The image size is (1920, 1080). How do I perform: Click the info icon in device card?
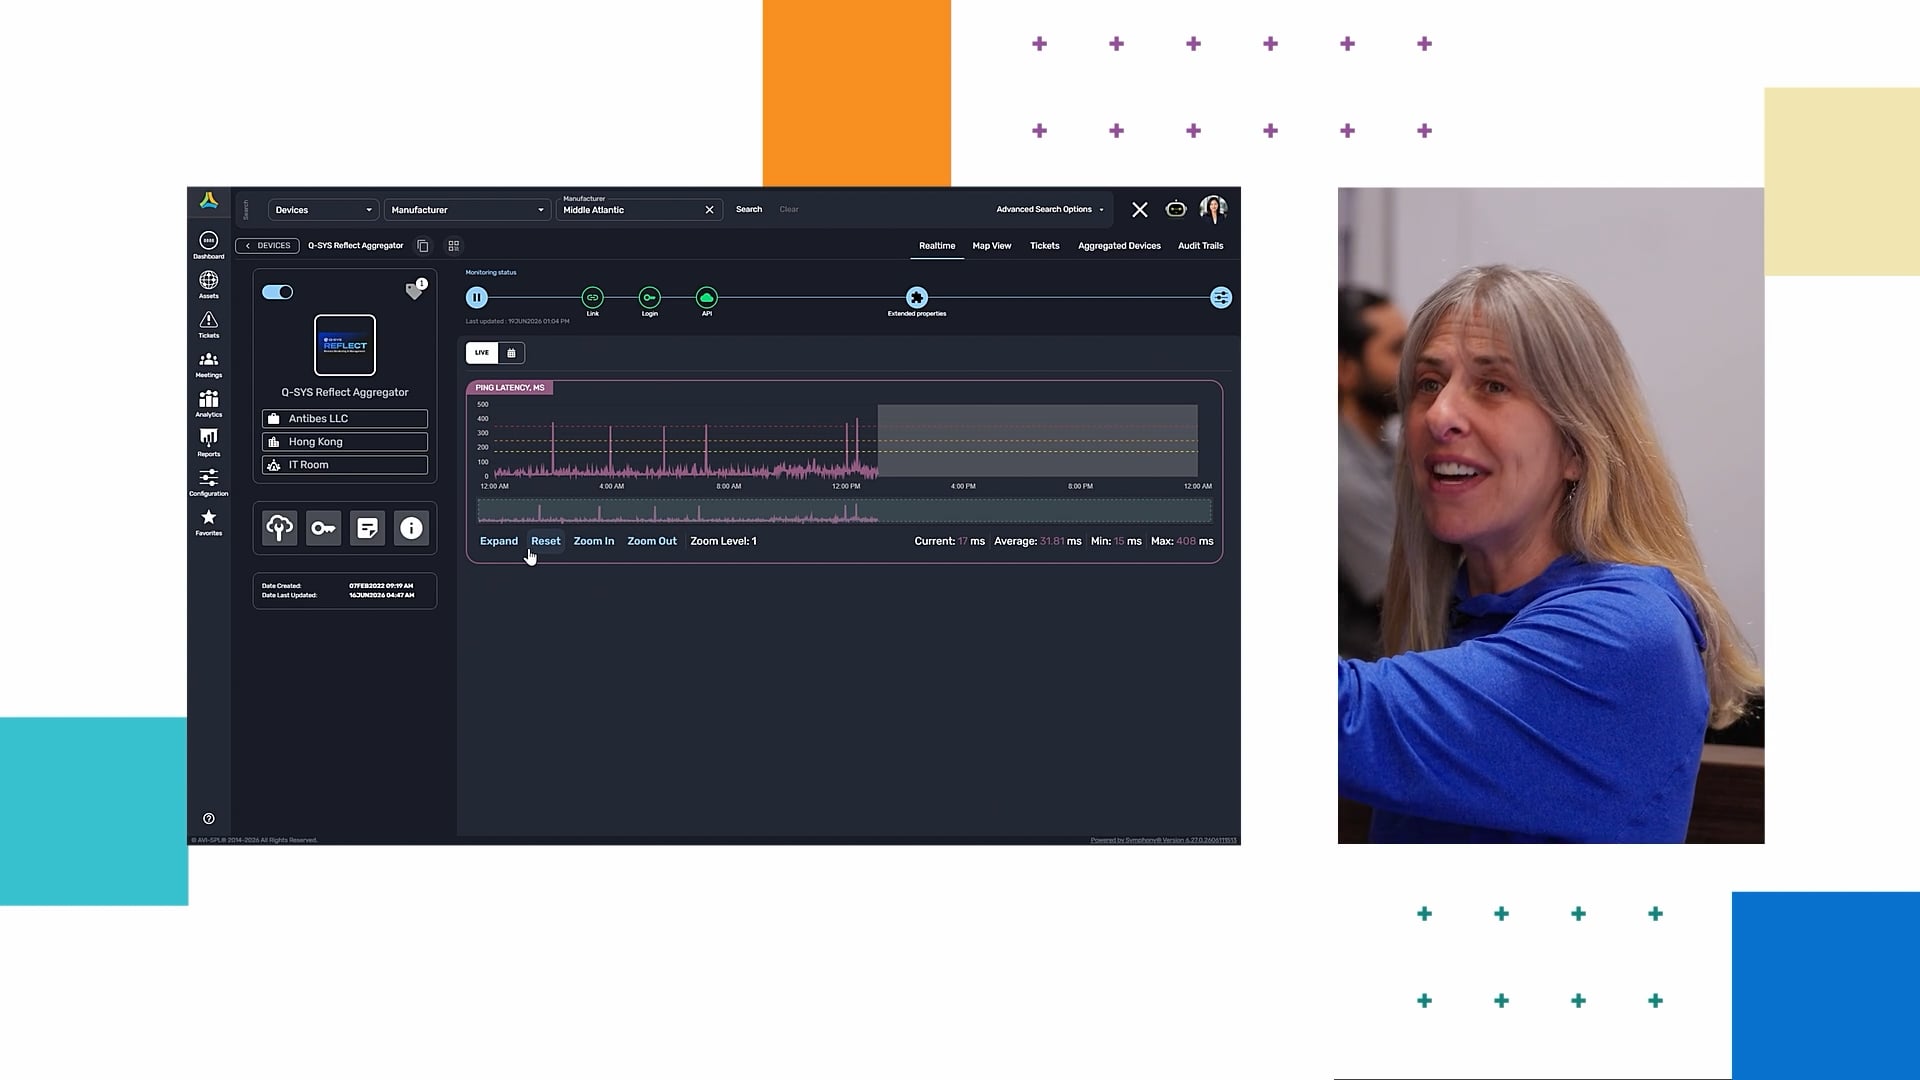(x=411, y=528)
